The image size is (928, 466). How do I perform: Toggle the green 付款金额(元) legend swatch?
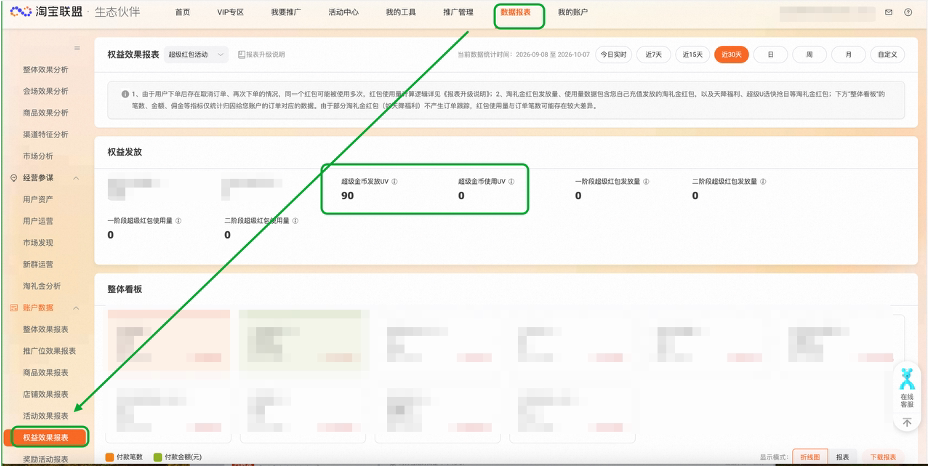(x=158, y=457)
